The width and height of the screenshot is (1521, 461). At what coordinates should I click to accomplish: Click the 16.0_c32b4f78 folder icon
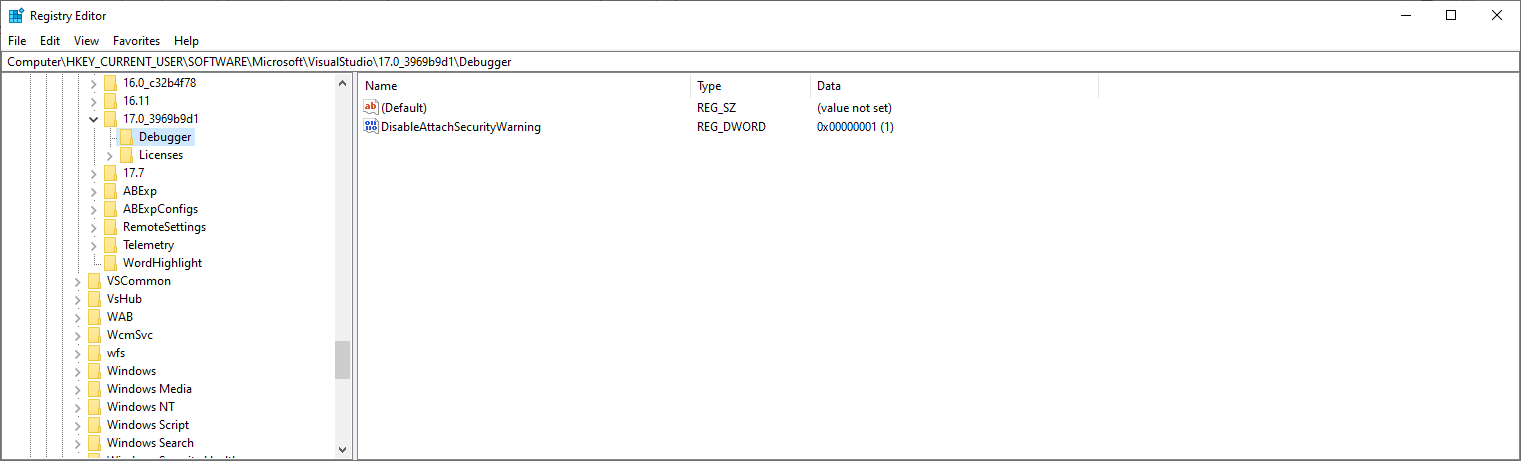click(110, 83)
